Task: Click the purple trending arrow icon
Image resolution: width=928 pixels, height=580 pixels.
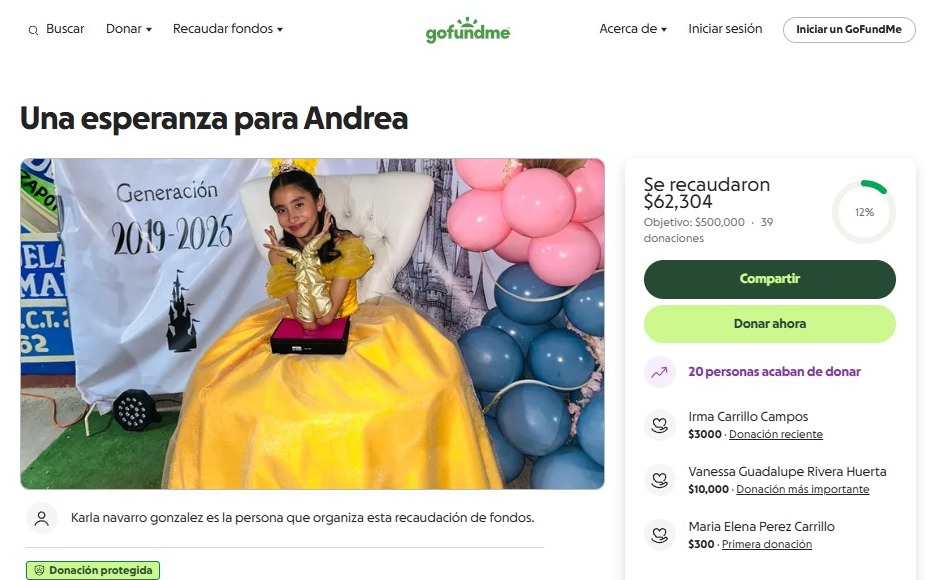Action: (659, 372)
